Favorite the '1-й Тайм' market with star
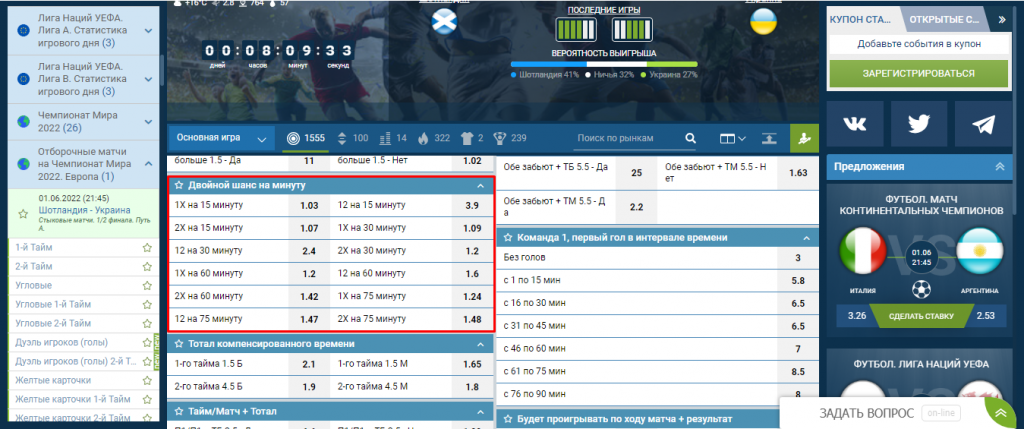Viewport: 1024px width, 429px height. click(147, 247)
